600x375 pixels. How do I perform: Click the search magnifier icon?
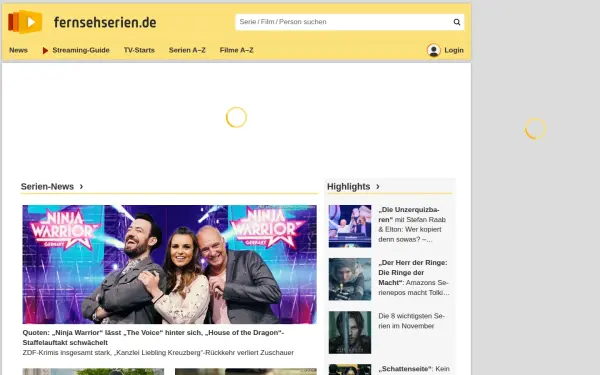[x=457, y=22]
